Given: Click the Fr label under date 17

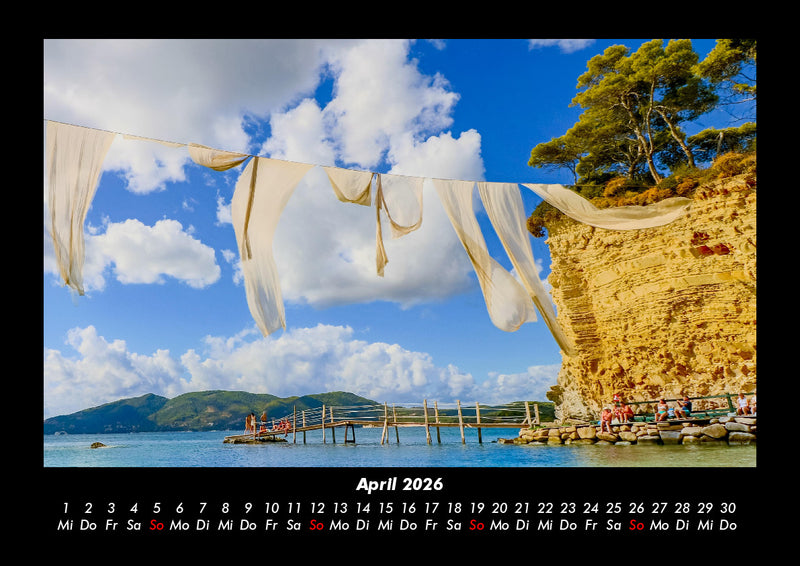Looking at the screenshot, I should click(431, 525).
